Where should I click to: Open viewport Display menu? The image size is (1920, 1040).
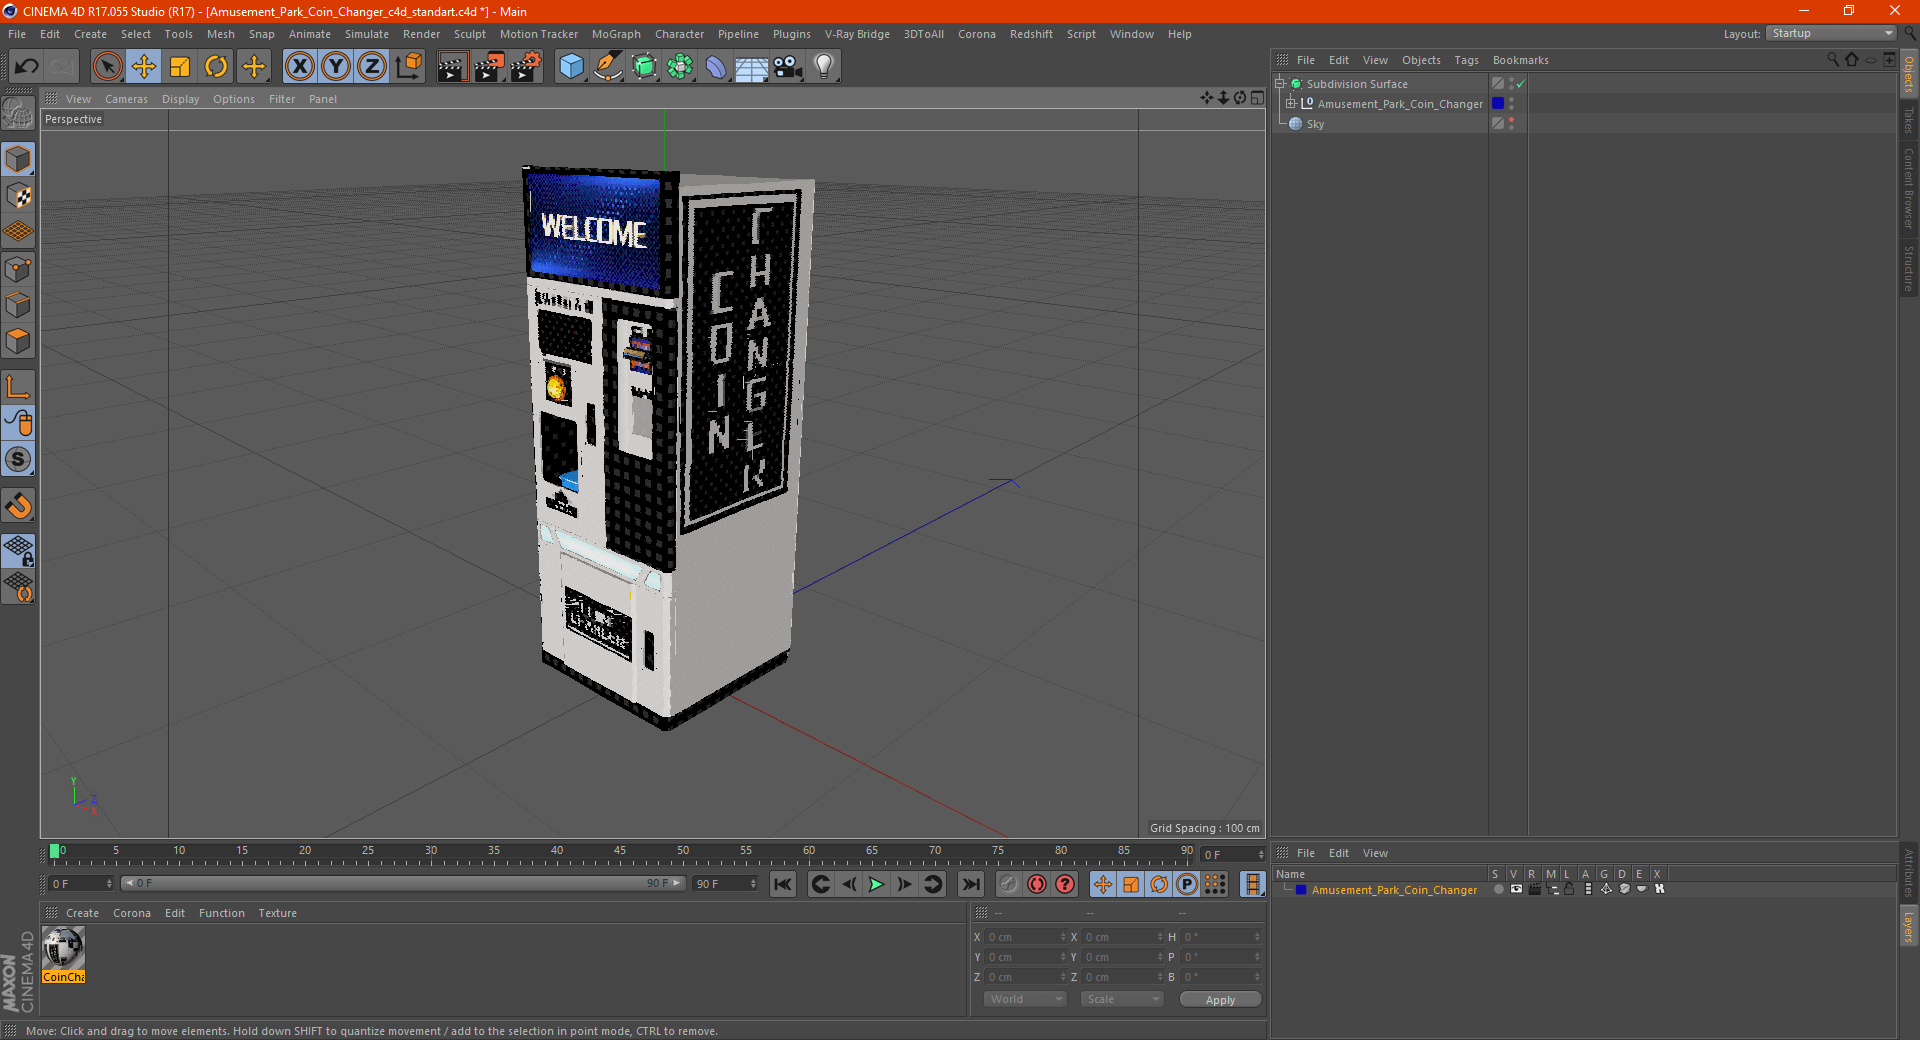click(180, 99)
